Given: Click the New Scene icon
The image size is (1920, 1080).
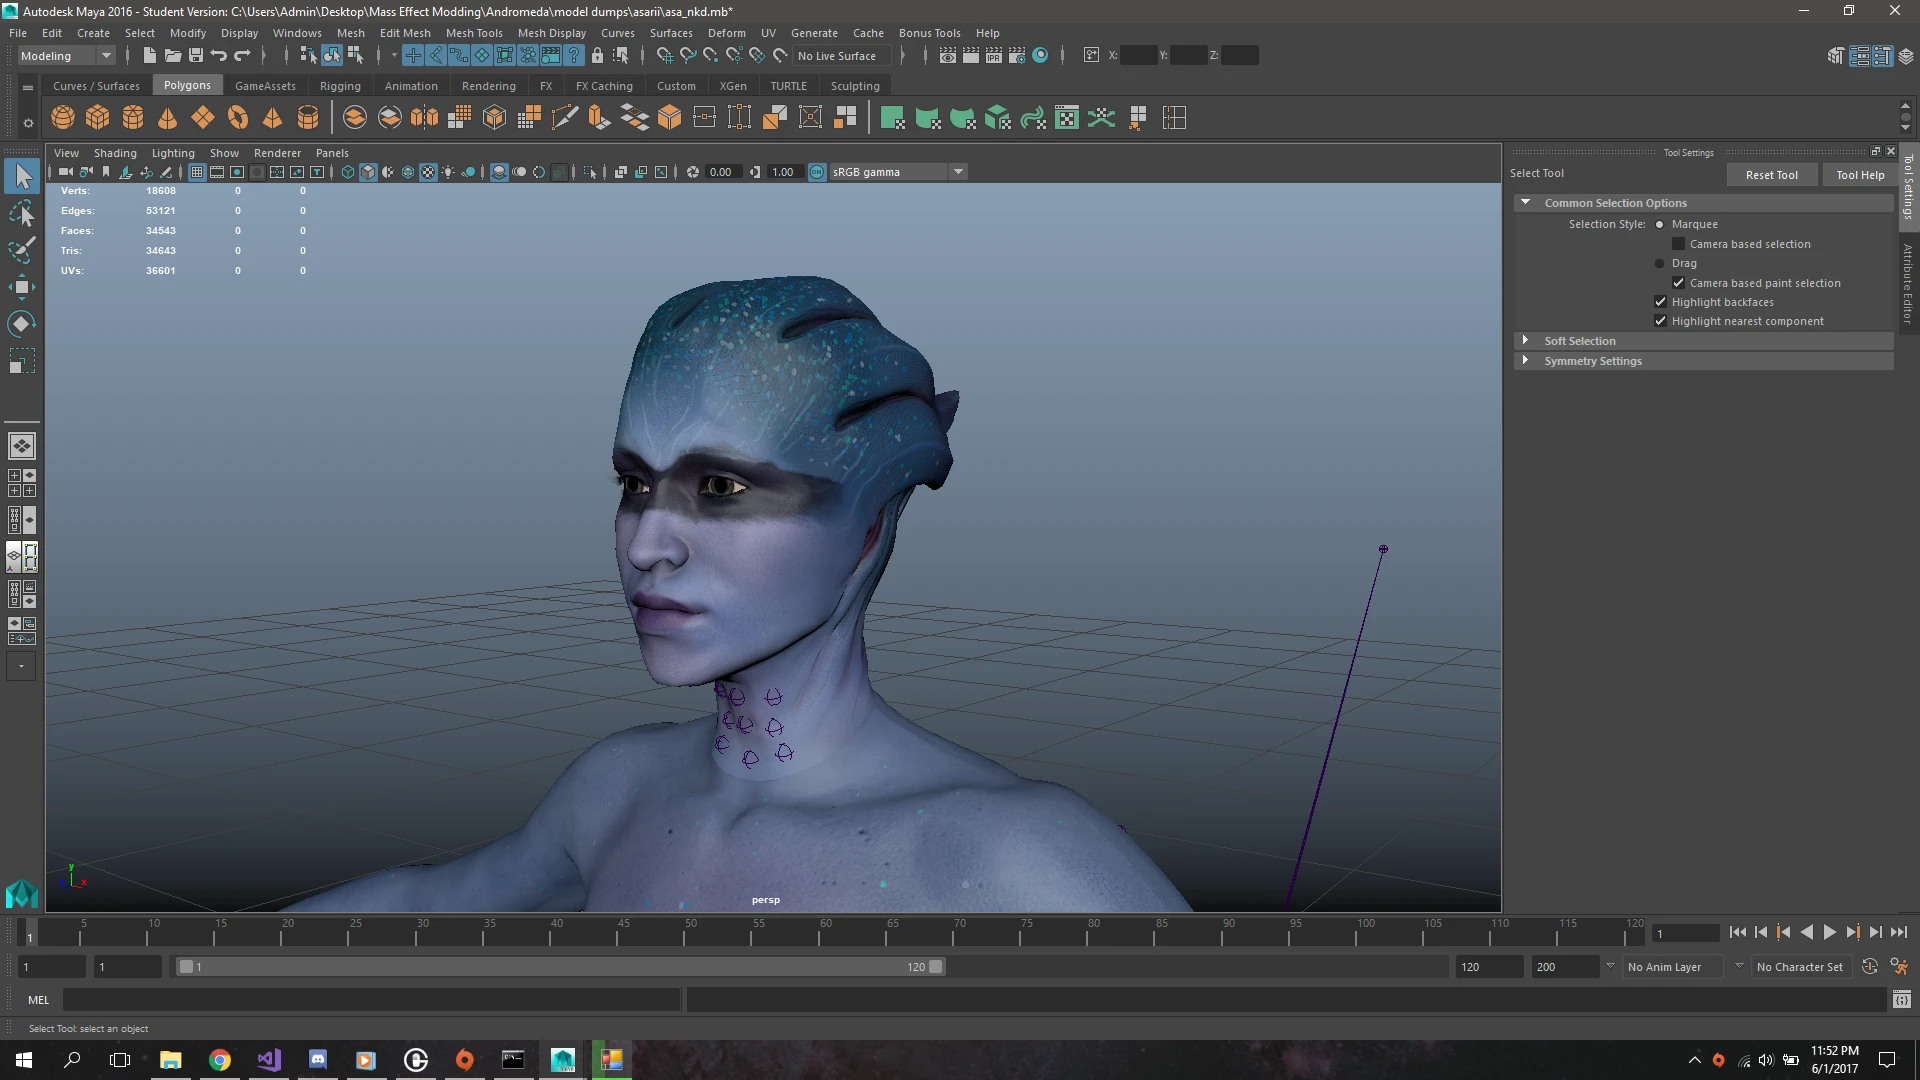Looking at the screenshot, I should point(149,56).
